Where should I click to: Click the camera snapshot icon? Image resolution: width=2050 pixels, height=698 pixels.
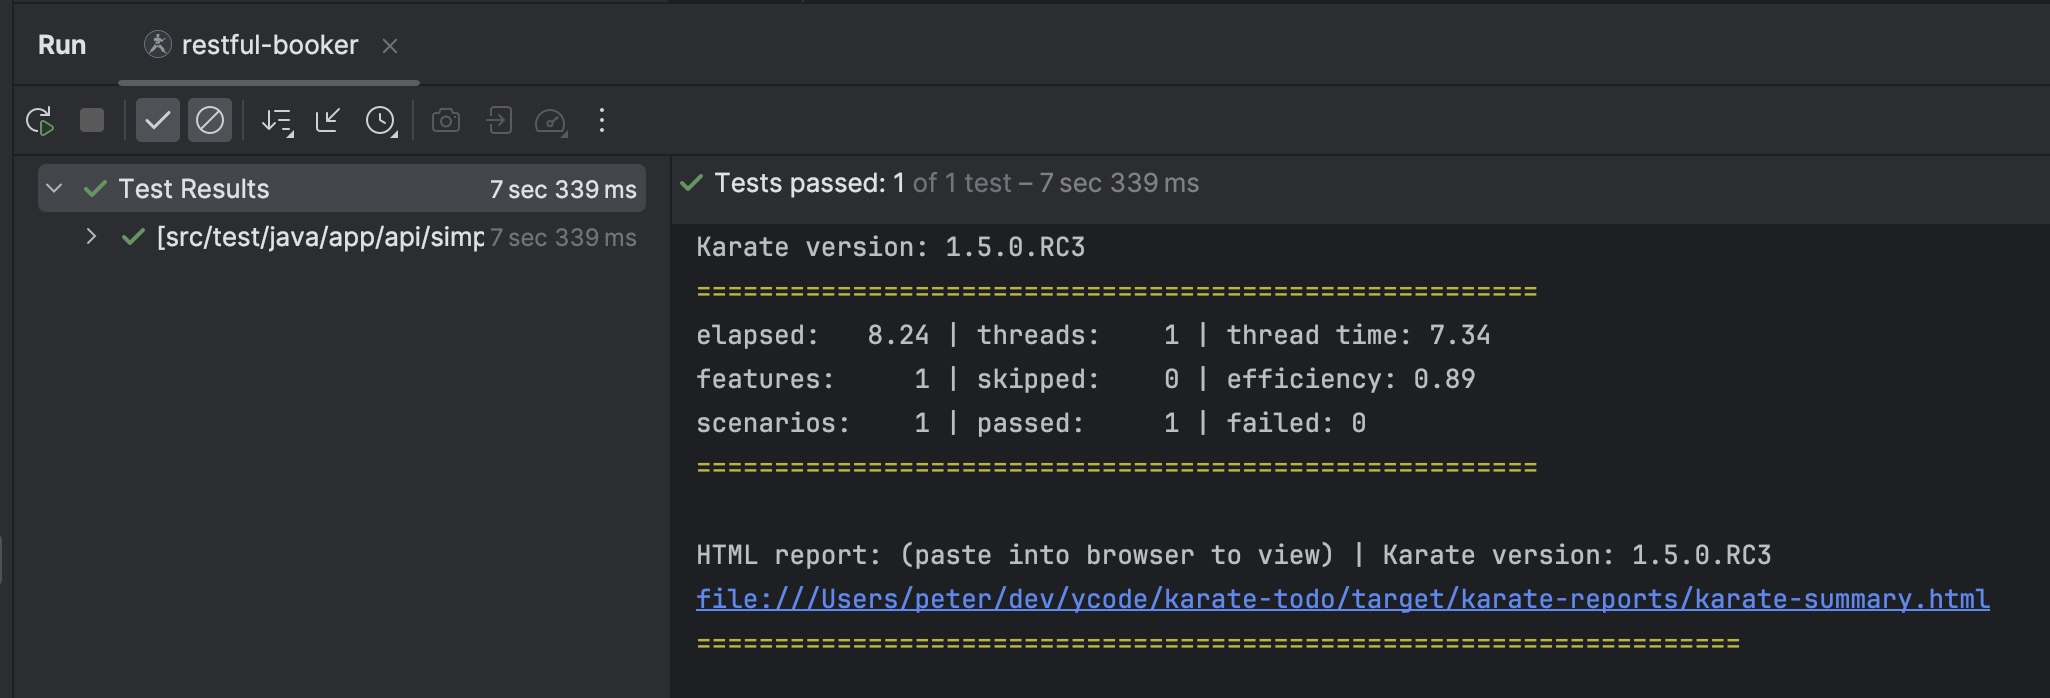[x=446, y=121]
